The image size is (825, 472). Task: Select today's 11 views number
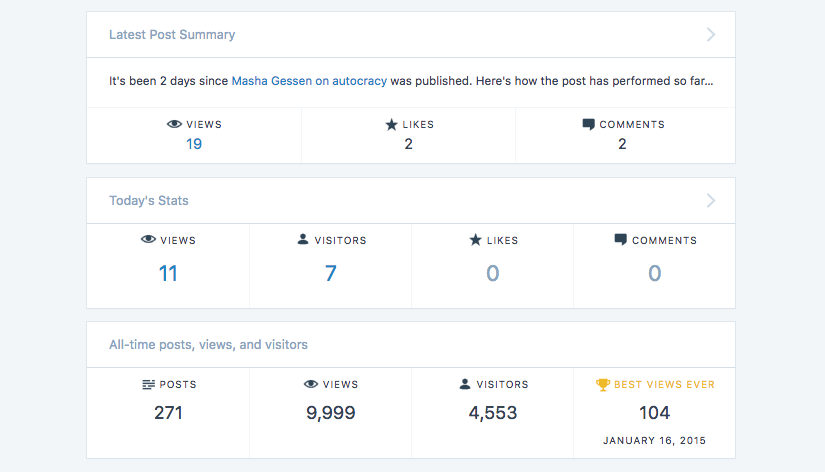click(168, 273)
